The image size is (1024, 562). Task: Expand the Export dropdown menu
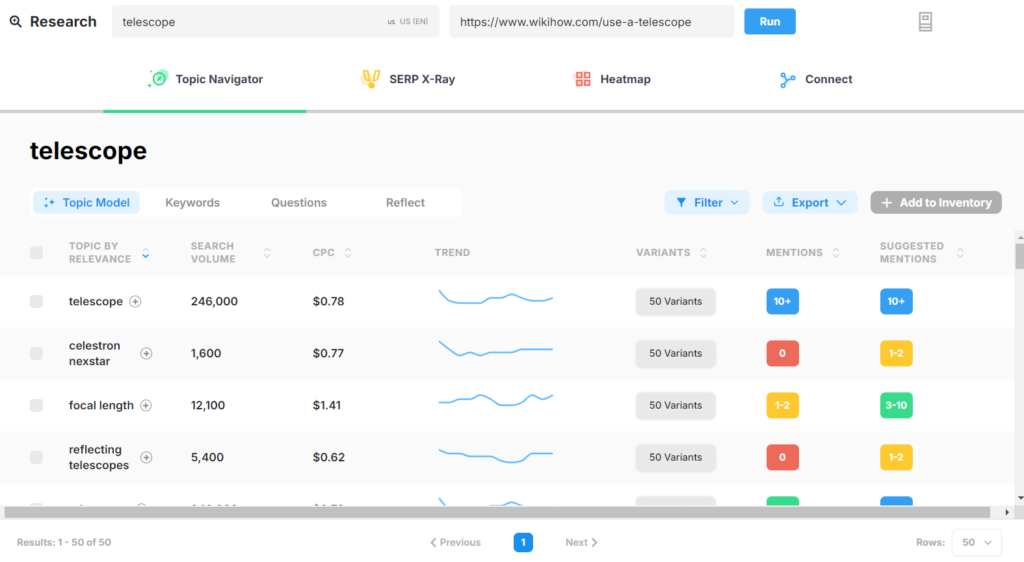[x=809, y=202]
